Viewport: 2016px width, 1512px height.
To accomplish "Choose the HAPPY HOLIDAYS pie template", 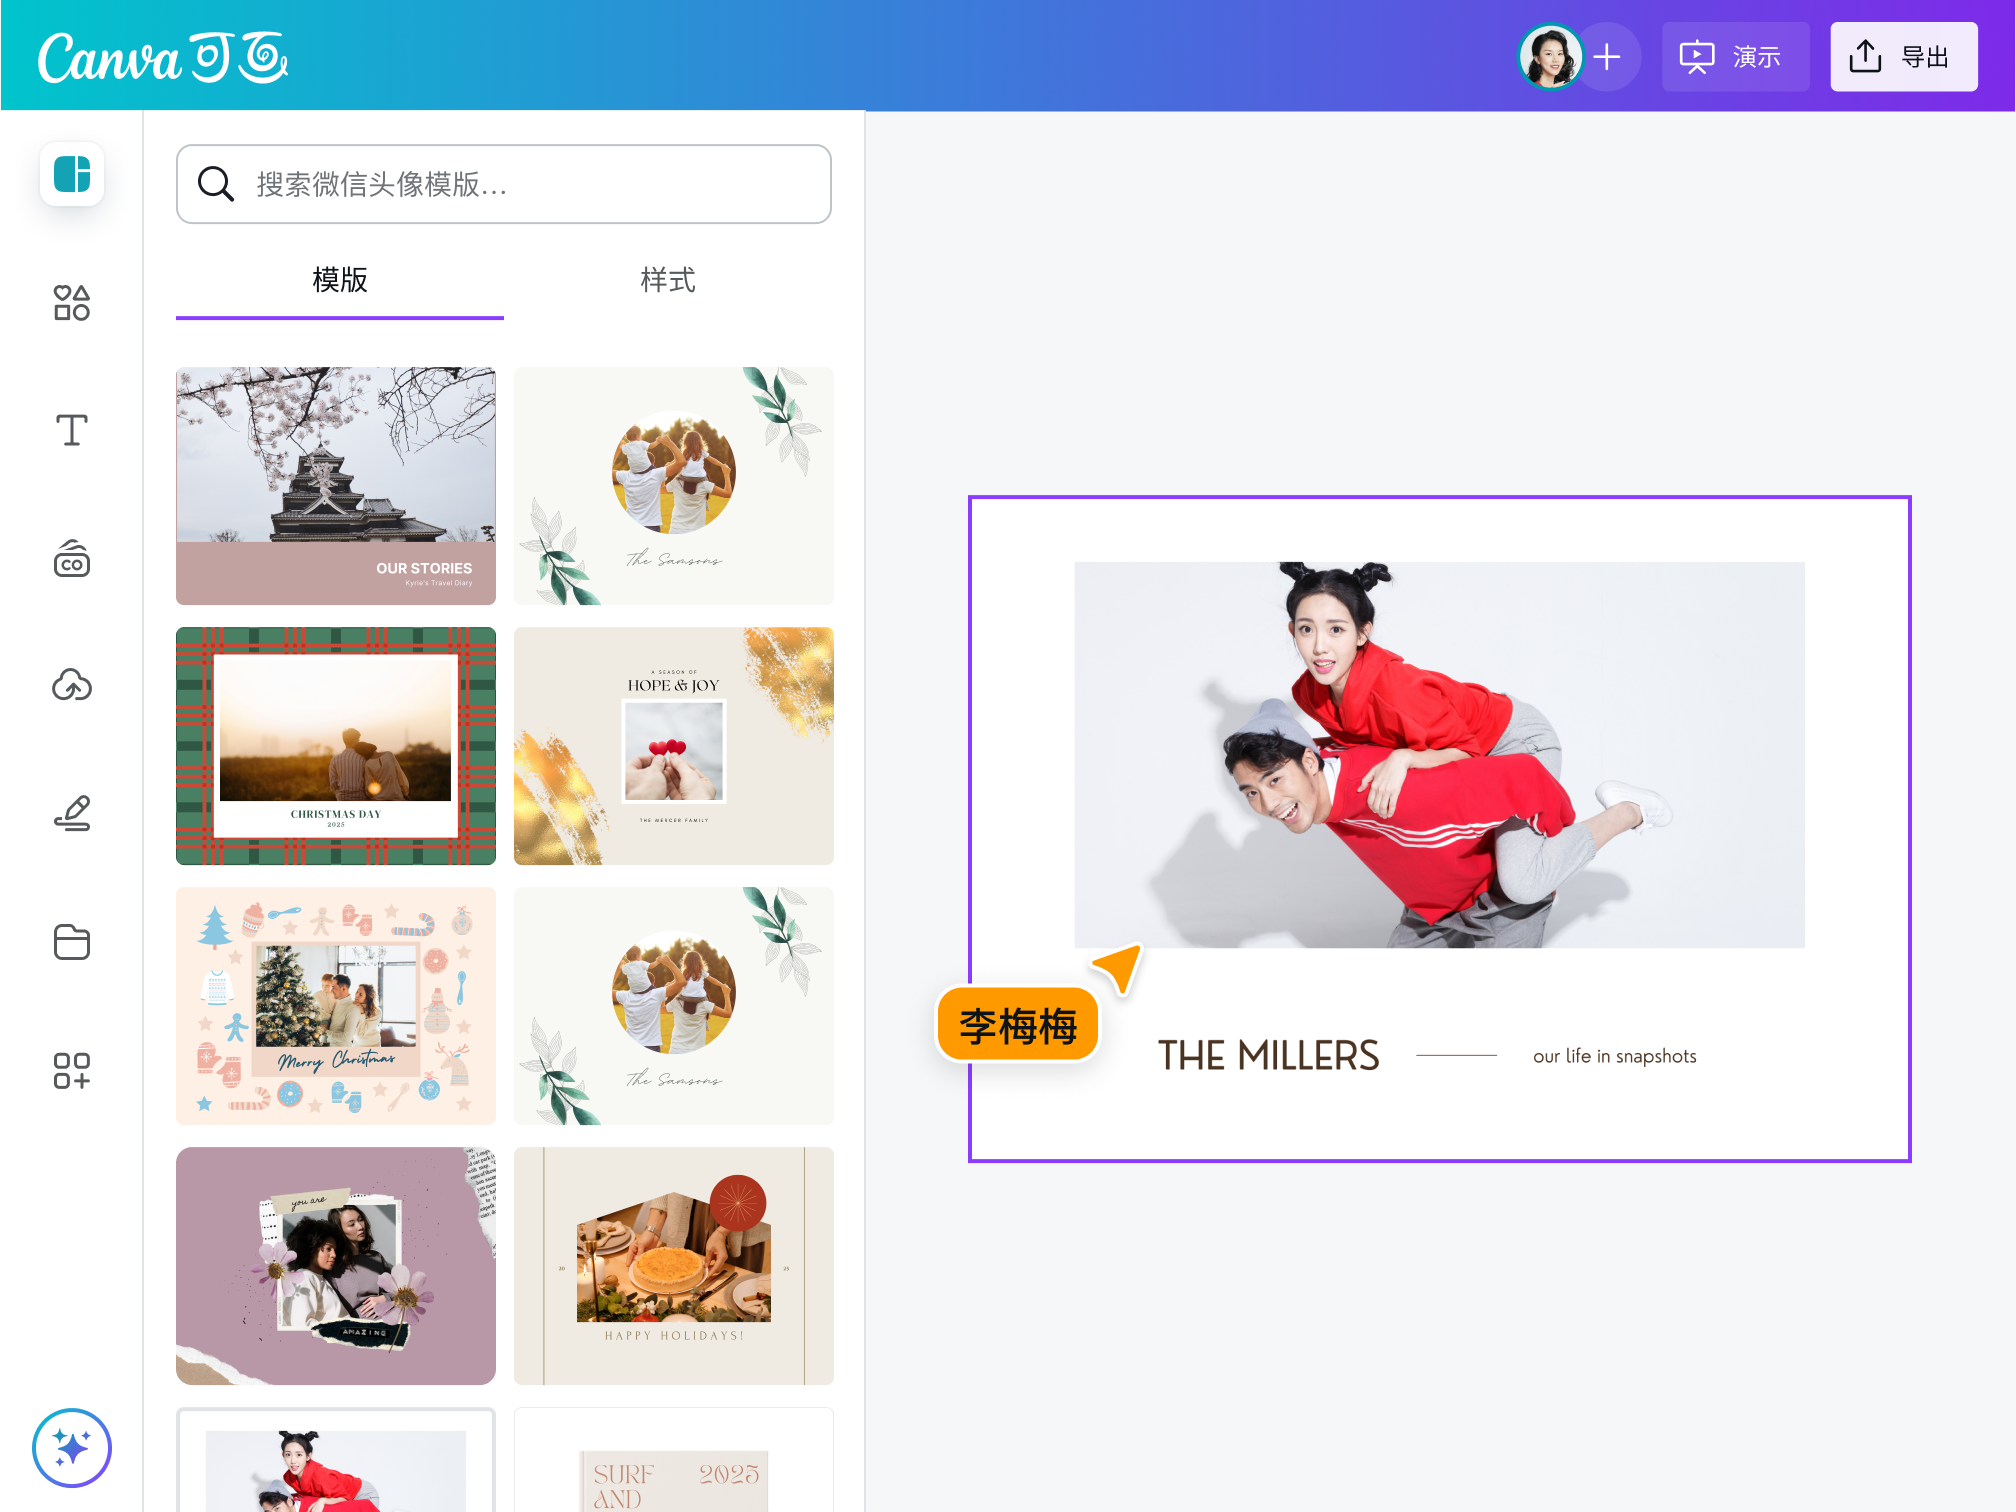I will 674,1266.
